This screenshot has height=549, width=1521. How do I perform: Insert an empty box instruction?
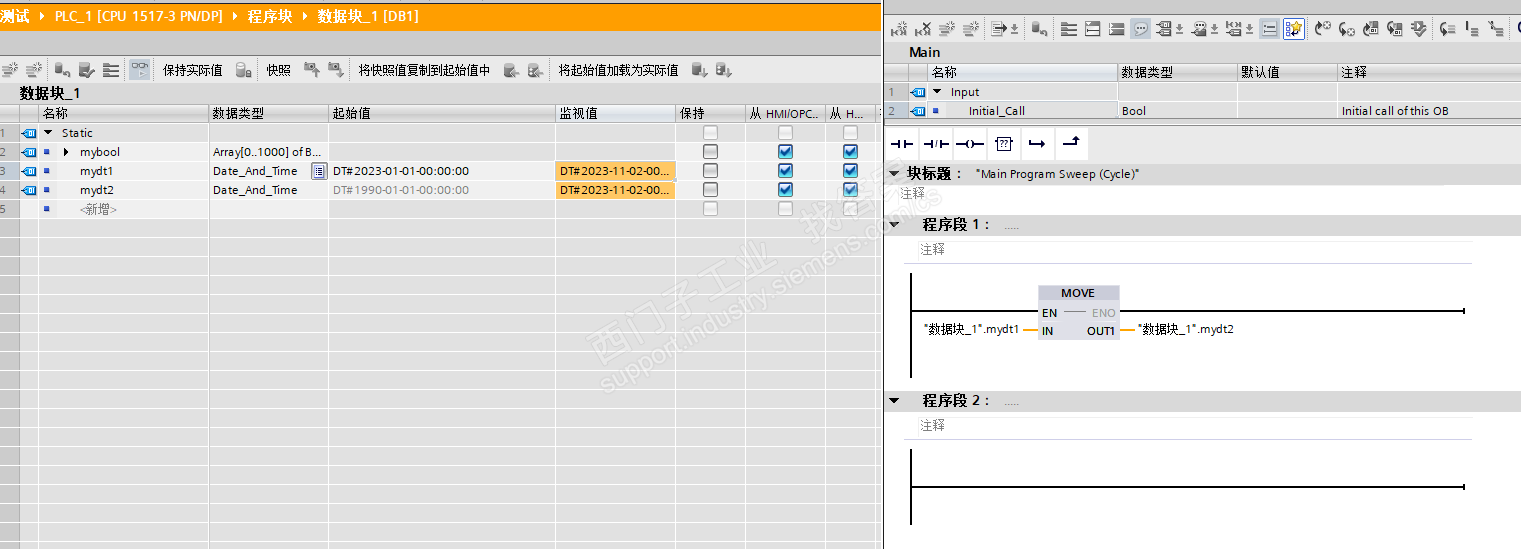pyautogui.click(x=1004, y=144)
